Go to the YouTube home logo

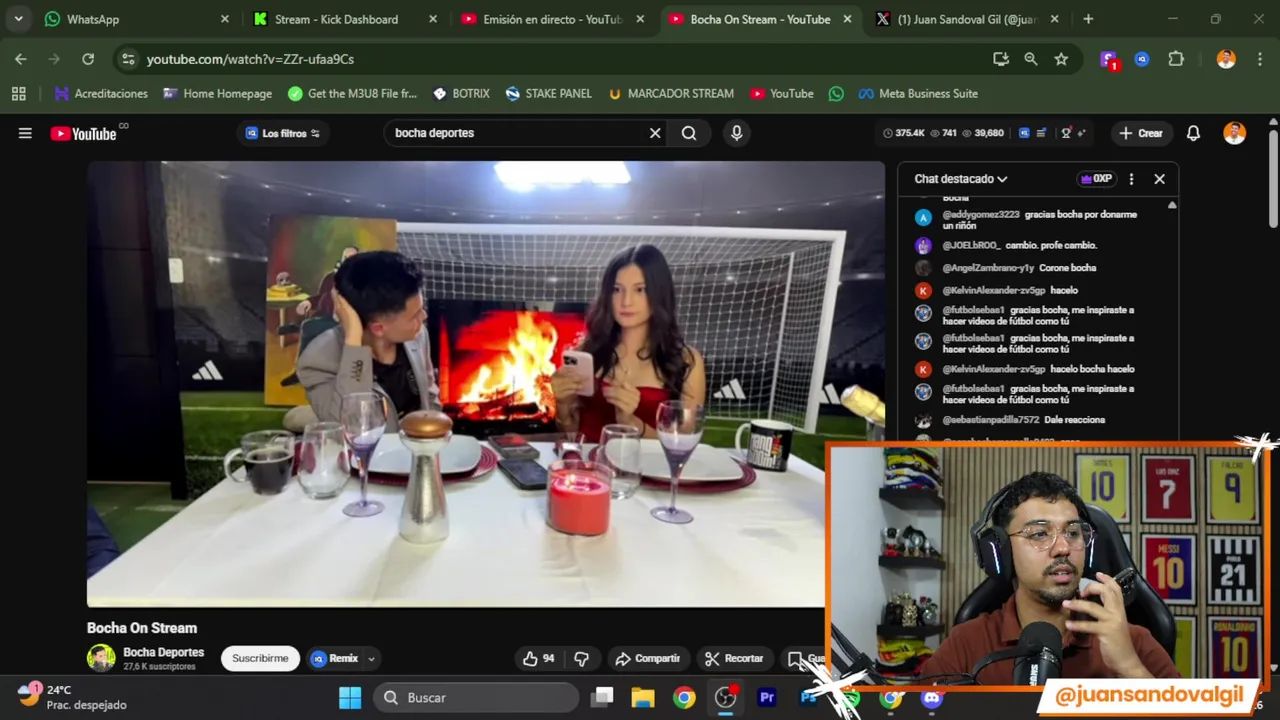84,133
